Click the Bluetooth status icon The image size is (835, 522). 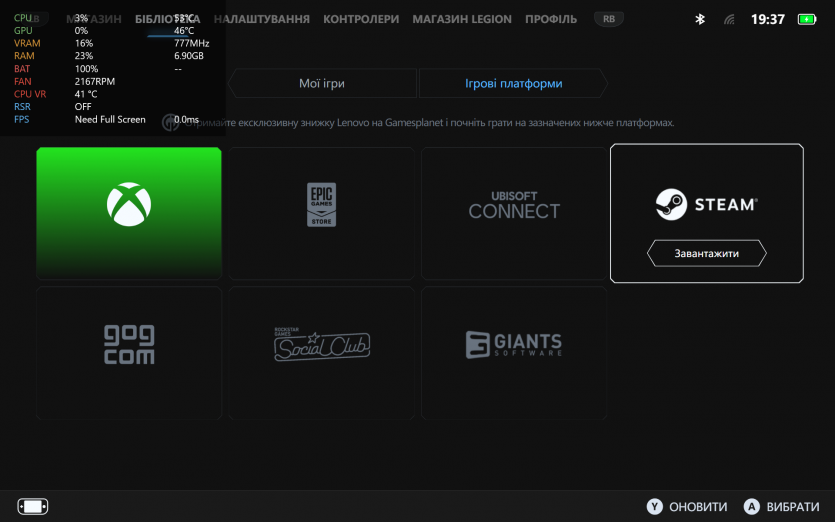(x=700, y=19)
